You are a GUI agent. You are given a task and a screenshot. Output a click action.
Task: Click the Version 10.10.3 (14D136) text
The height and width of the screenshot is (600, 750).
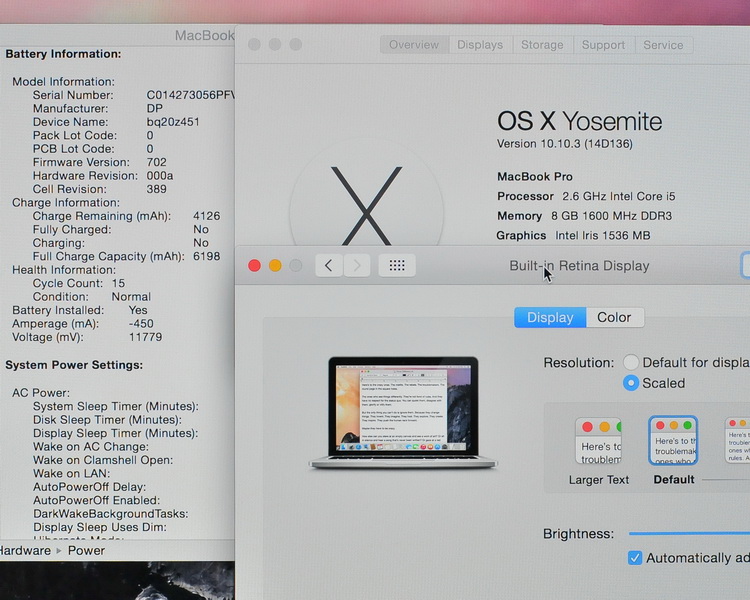[565, 144]
